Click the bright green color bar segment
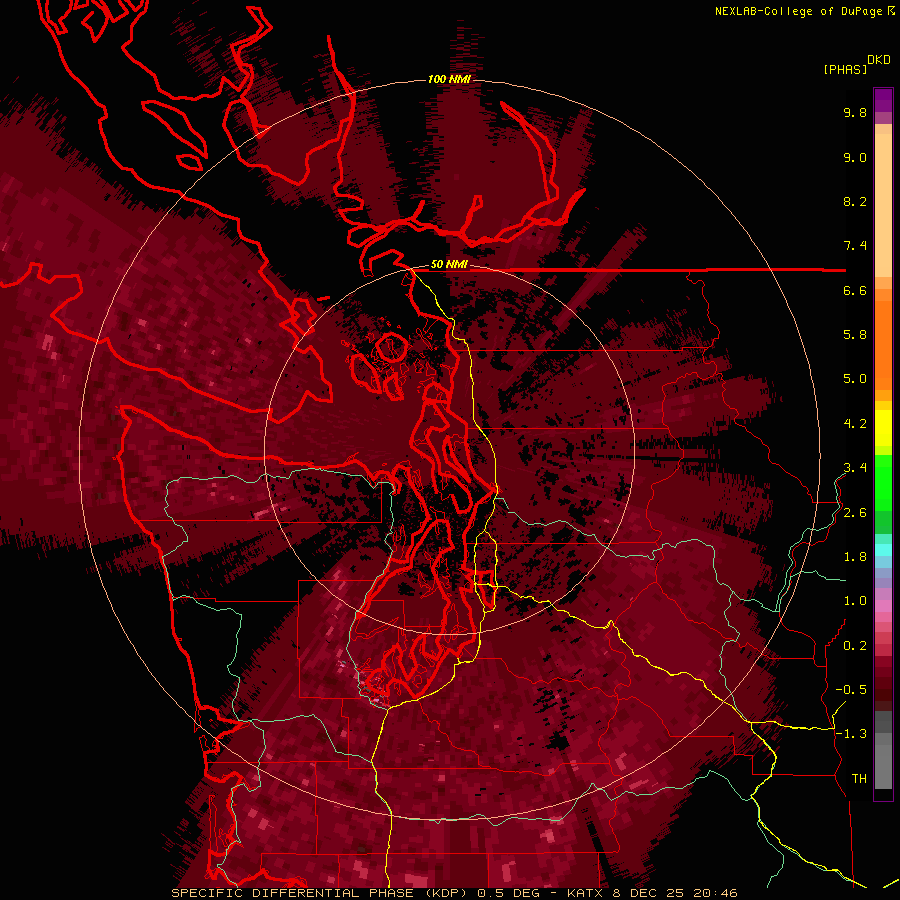This screenshot has height=900, width=900. click(883, 482)
